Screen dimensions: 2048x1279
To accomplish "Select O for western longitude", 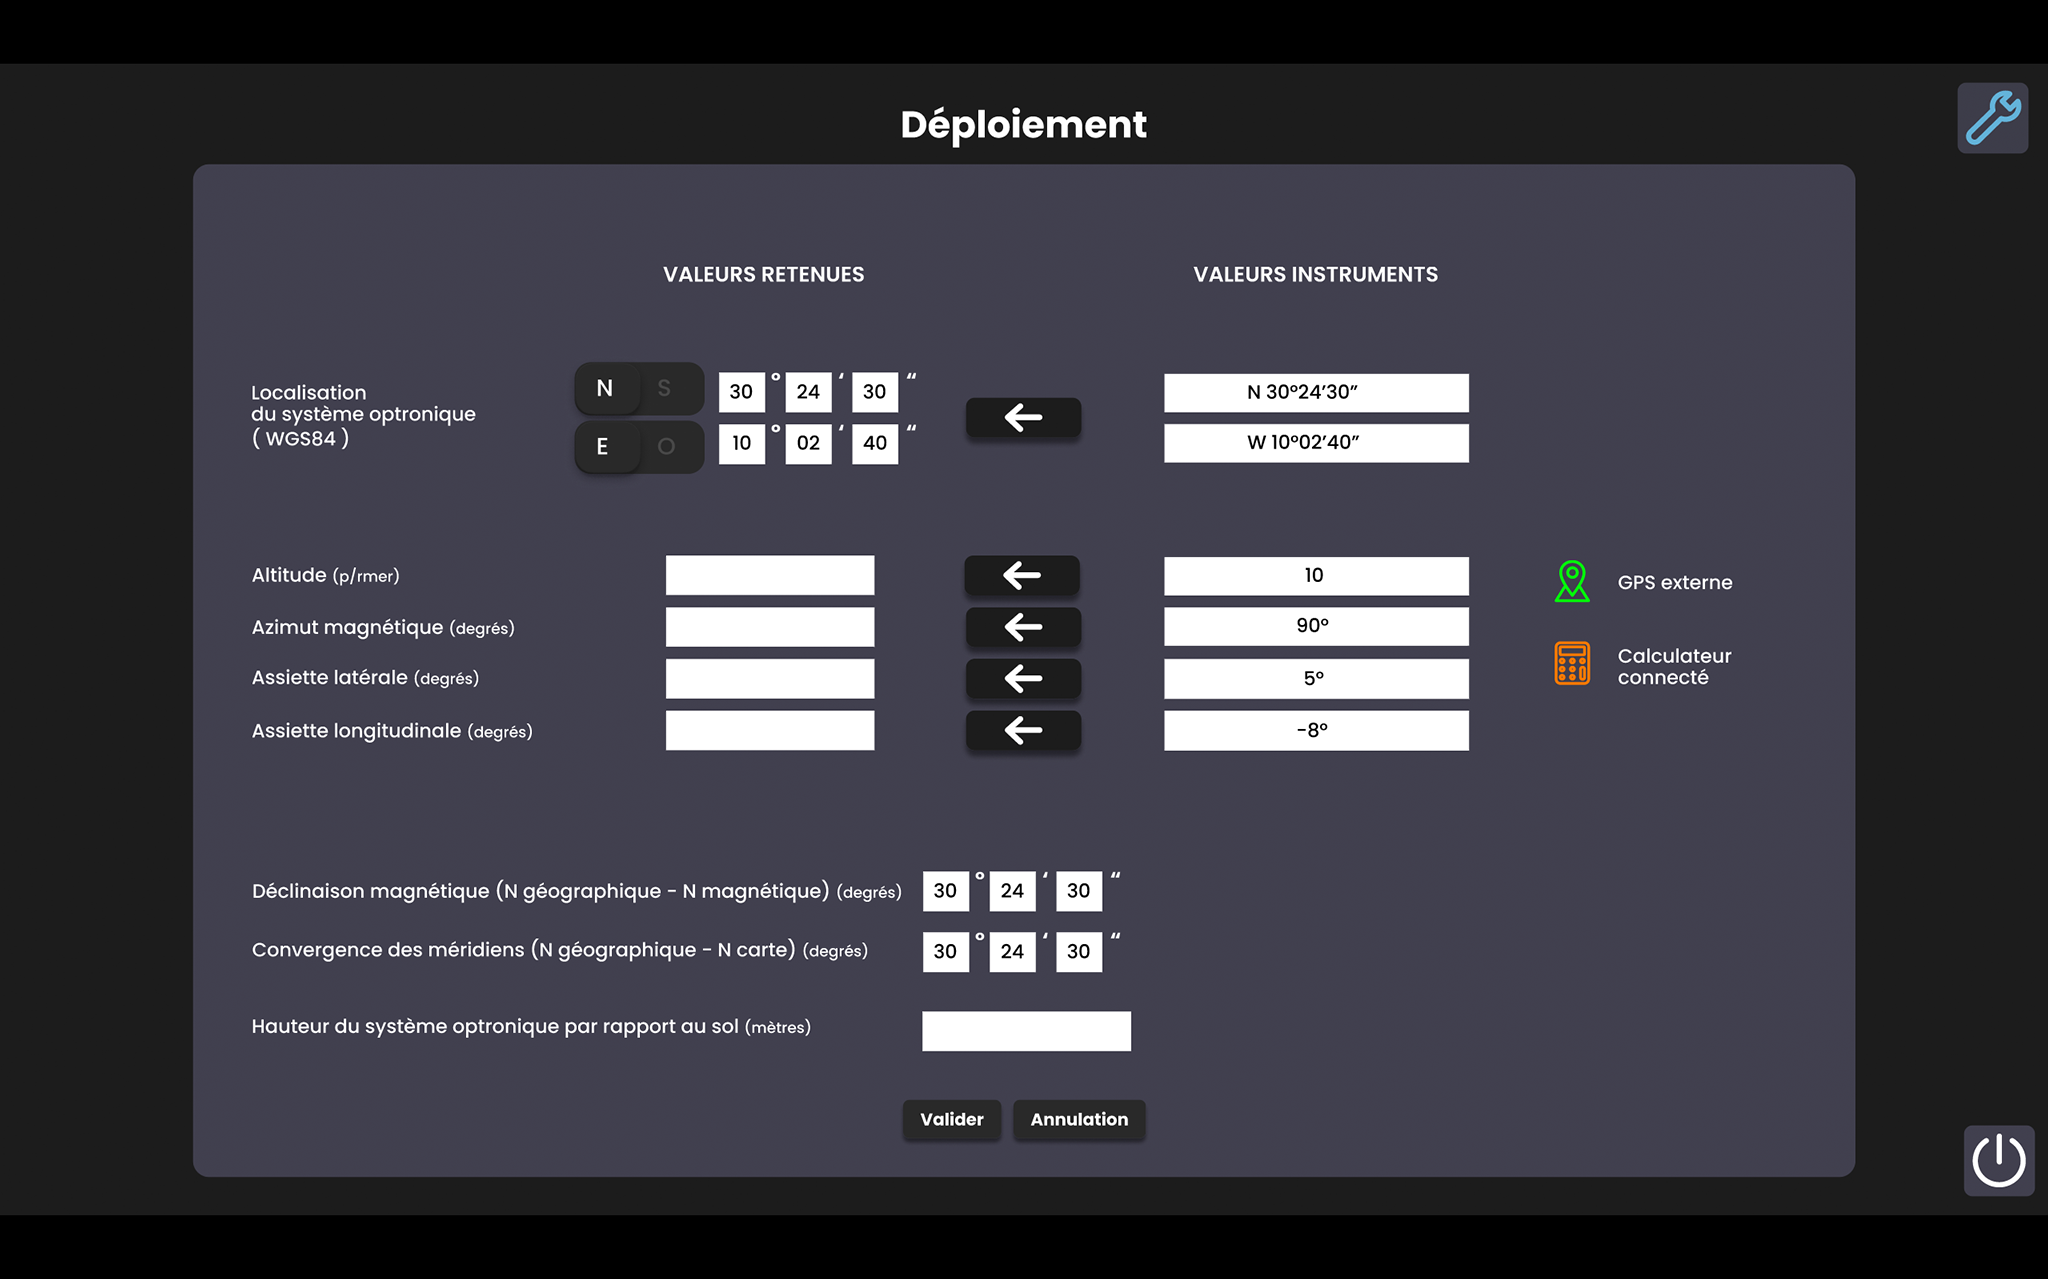I will tap(666, 447).
